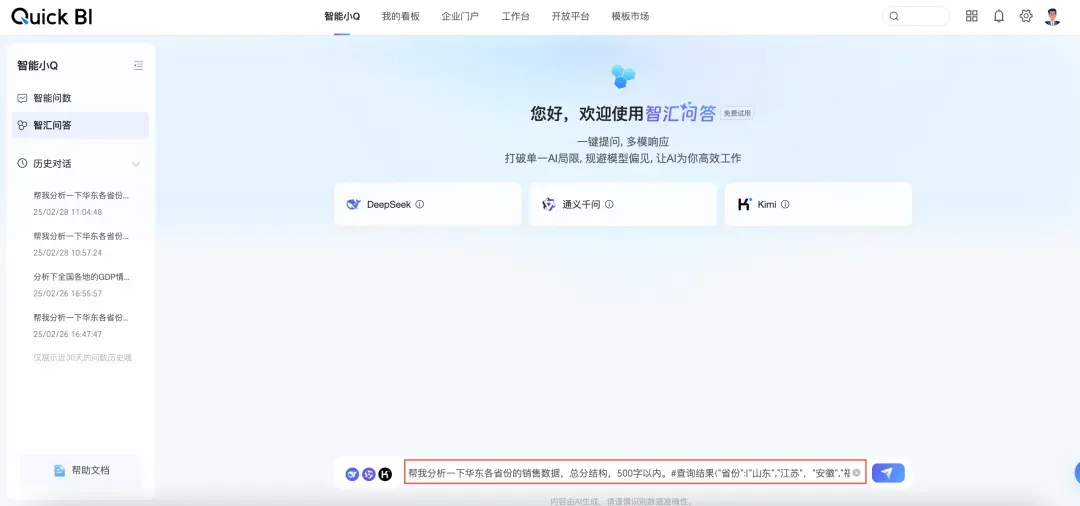The width and height of the screenshot is (1080, 506).
Task: Click the top search box
Action: [x=915, y=16]
